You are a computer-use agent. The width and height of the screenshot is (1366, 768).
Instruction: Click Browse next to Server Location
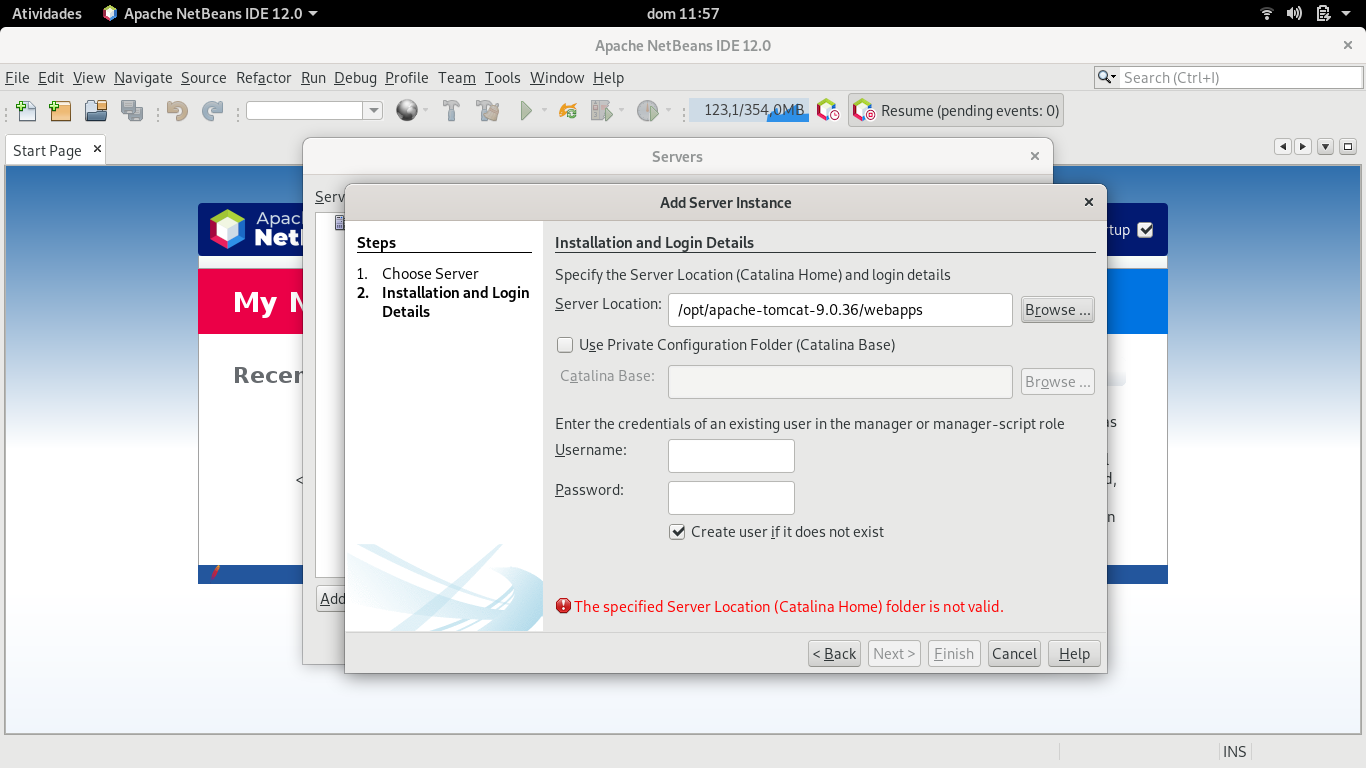click(1058, 310)
